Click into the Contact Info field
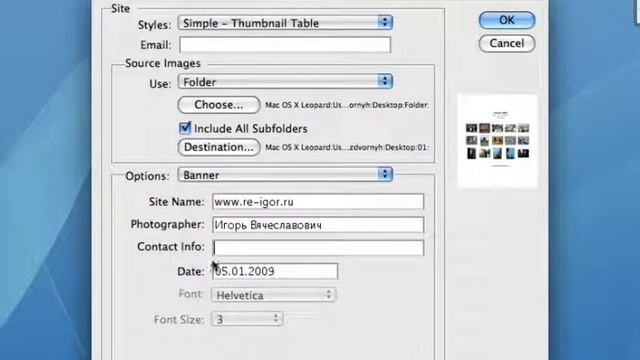 click(x=318, y=248)
